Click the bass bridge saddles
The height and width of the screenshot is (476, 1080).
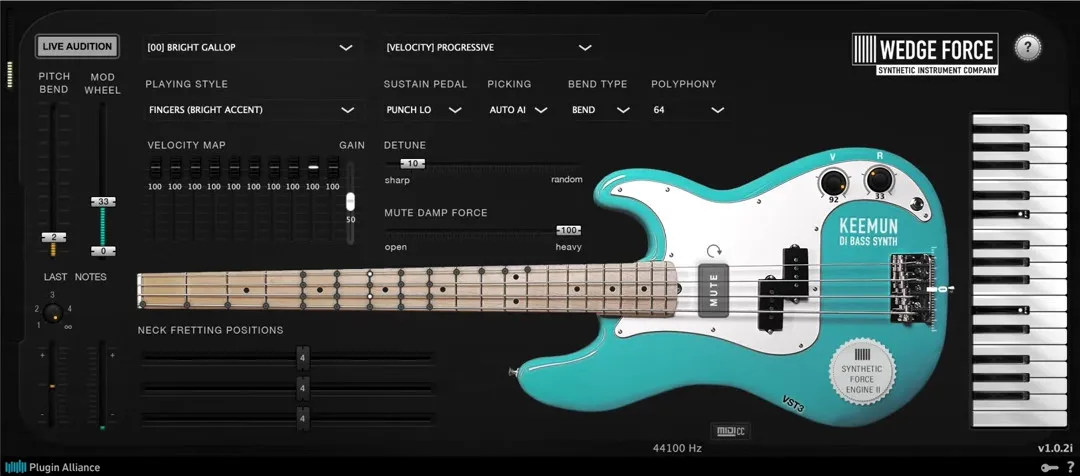coord(910,288)
